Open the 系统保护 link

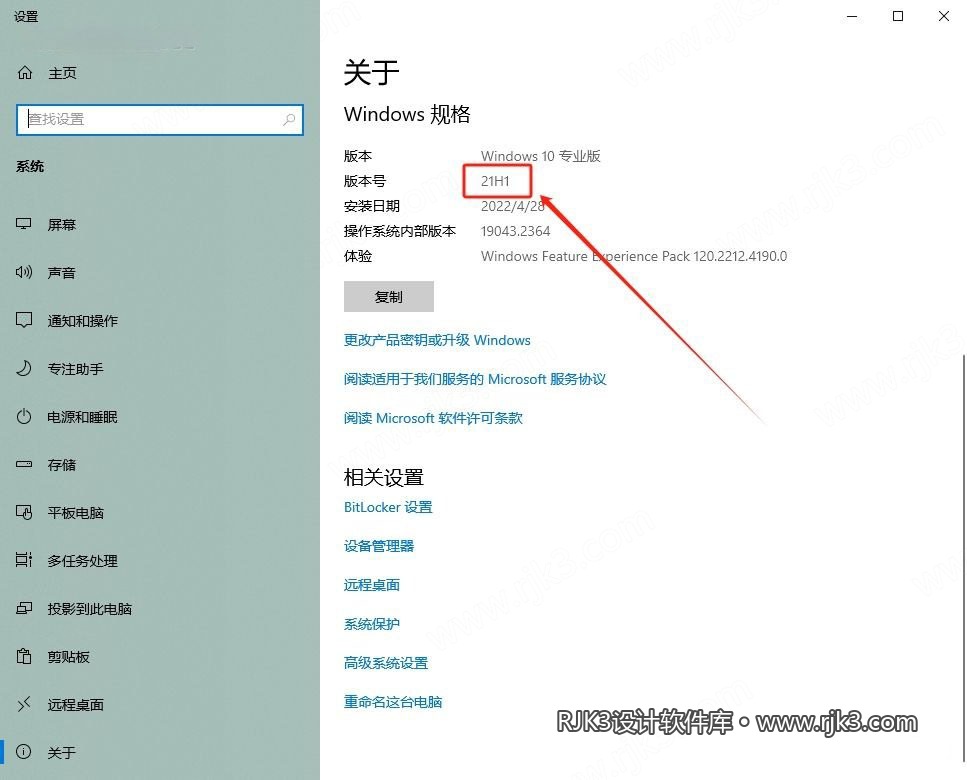click(371, 624)
